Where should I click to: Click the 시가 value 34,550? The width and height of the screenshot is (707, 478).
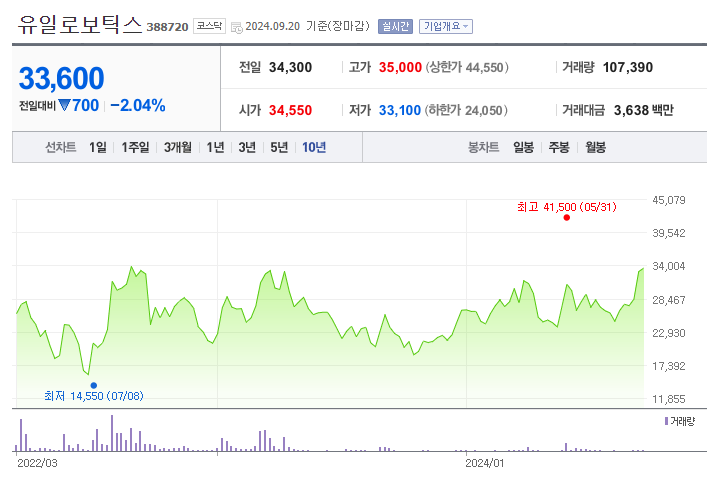coord(290,110)
